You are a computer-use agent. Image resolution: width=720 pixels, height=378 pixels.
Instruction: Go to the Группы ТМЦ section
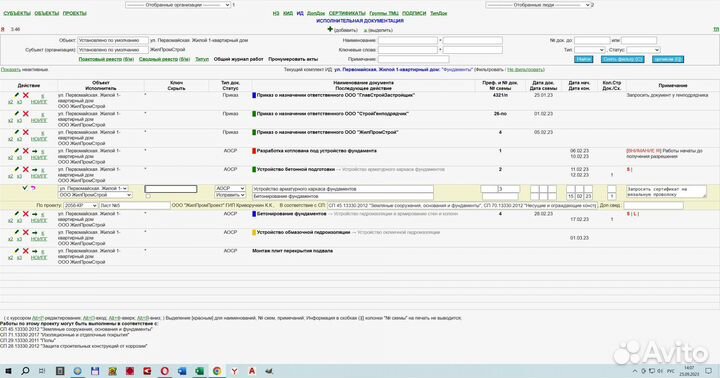384,13
